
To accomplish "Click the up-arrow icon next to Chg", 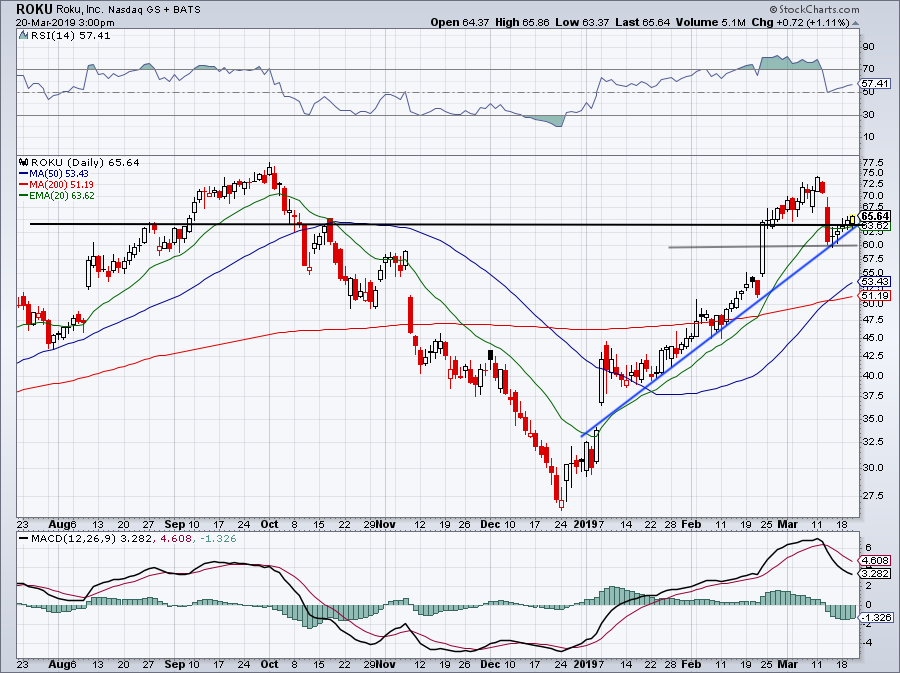I will coord(855,23).
